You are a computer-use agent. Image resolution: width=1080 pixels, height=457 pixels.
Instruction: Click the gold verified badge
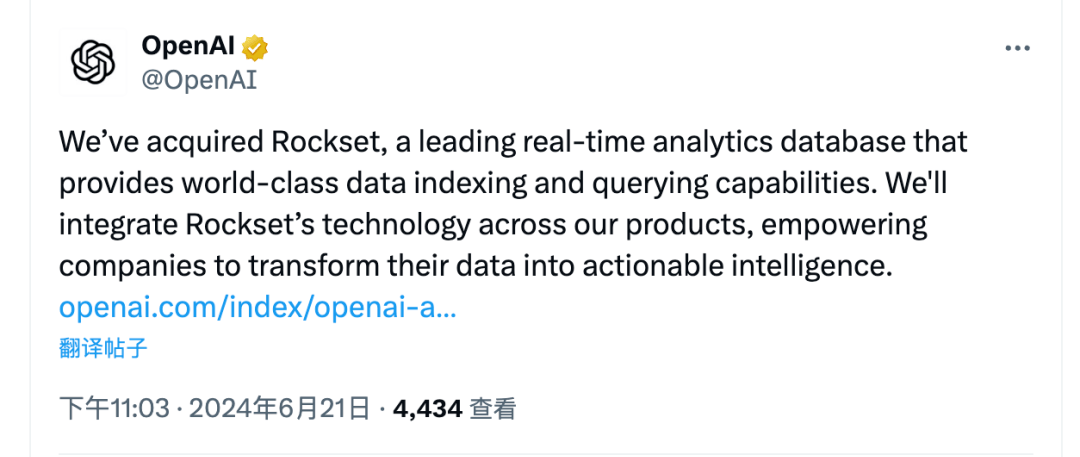pos(257,47)
